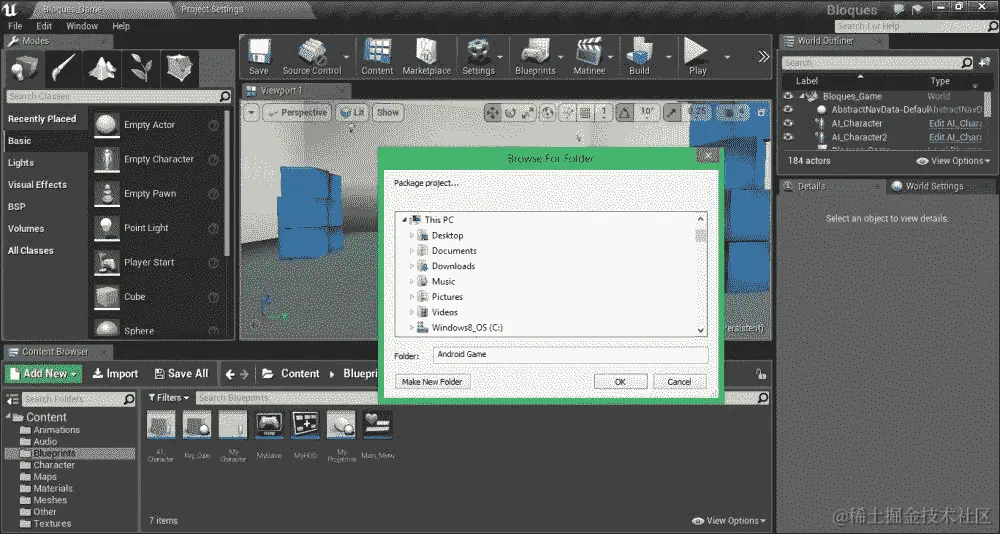
Task: Click OK in Browse For Folder
Action: point(621,382)
